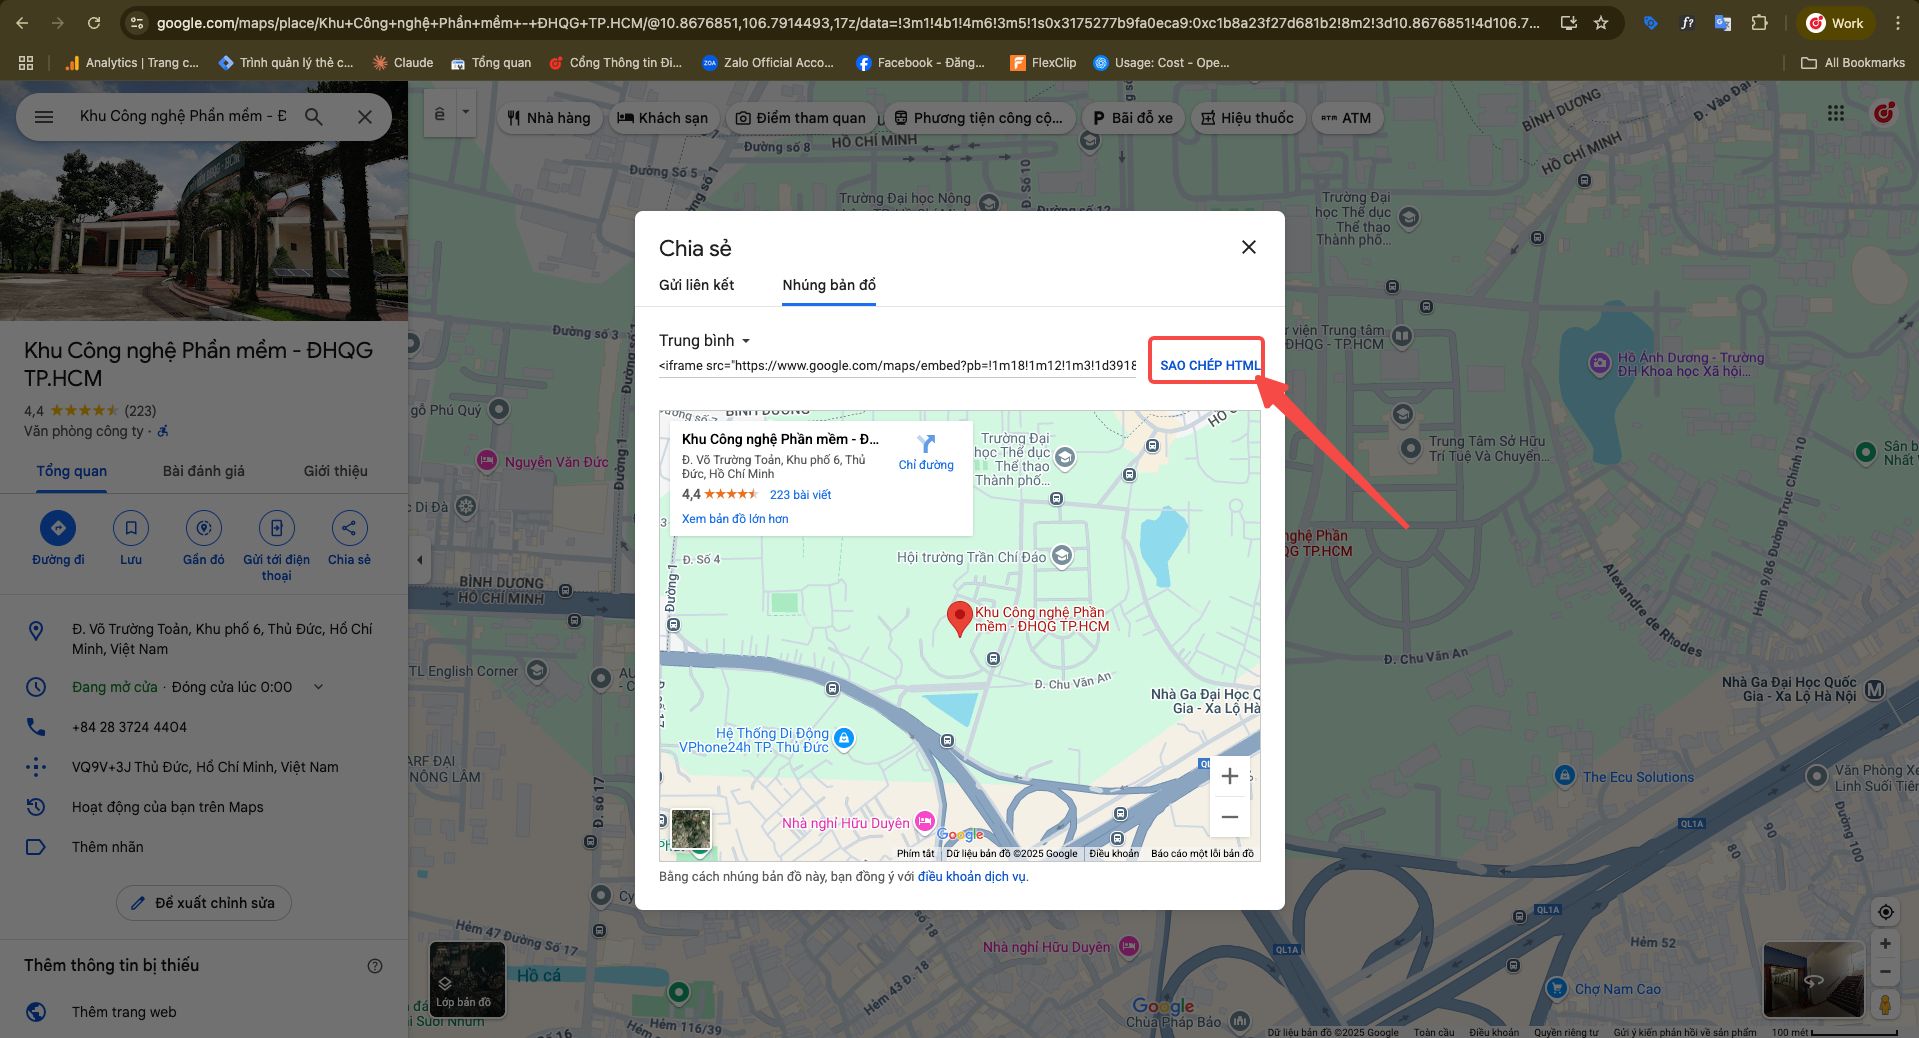1919x1038 pixels.
Task: Expand the Trung bình size dropdown
Action: [705, 341]
